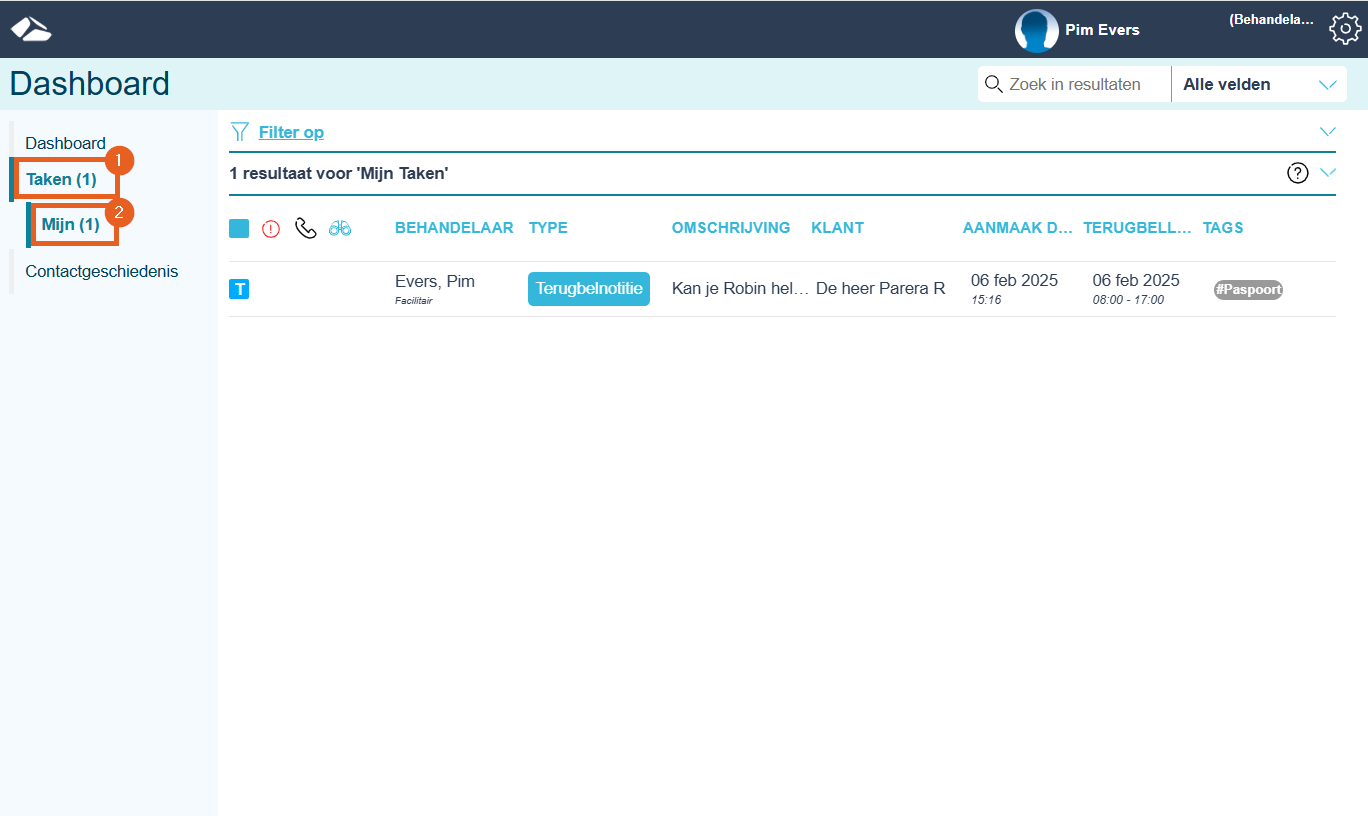Click the 1 resultaat voor 'Mijn Taken' heading
This screenshot has height=816, width=1368.
(339, 173)
